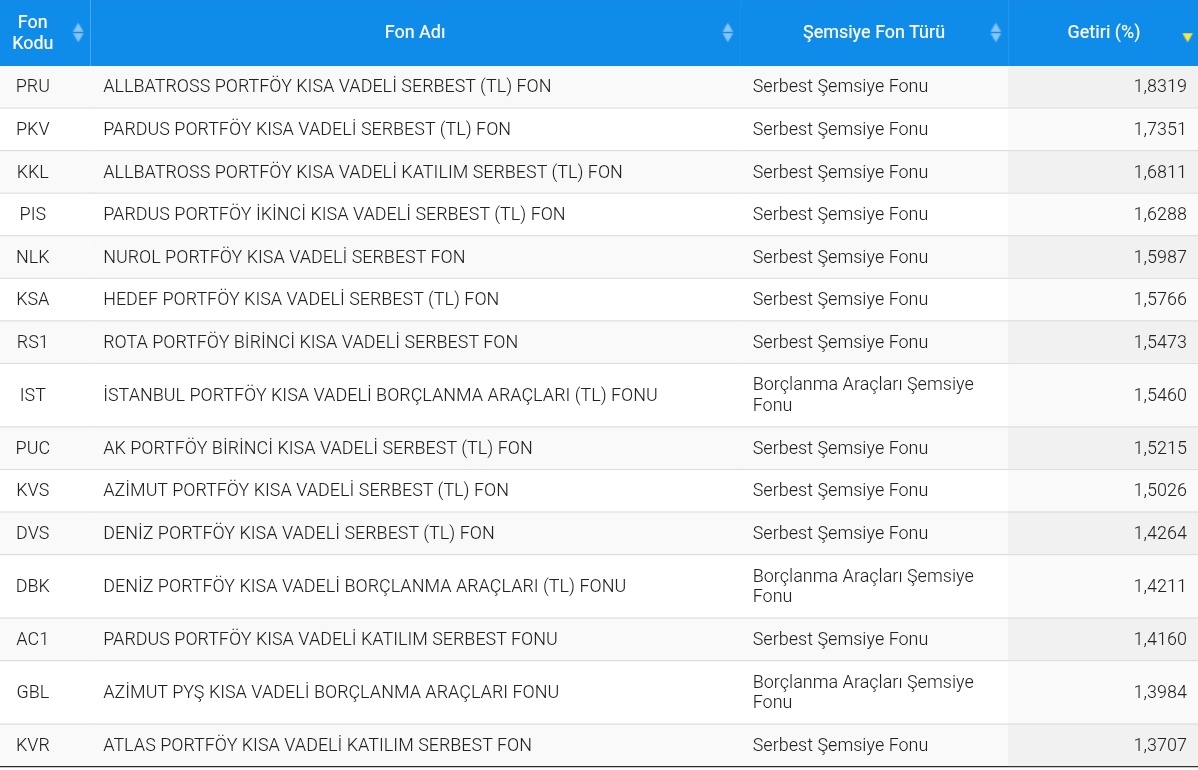
Task: Click the Getiri (%) column header
Action: click(x=1103, y=32)
